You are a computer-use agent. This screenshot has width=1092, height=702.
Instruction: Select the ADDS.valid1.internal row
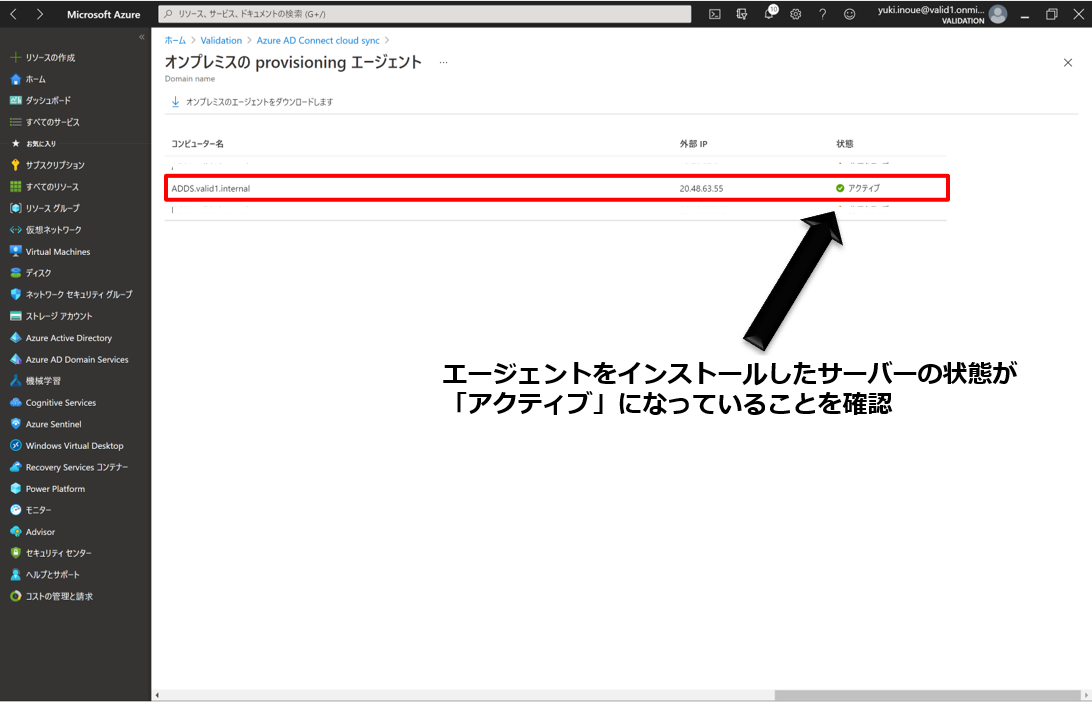click(556, 188)
